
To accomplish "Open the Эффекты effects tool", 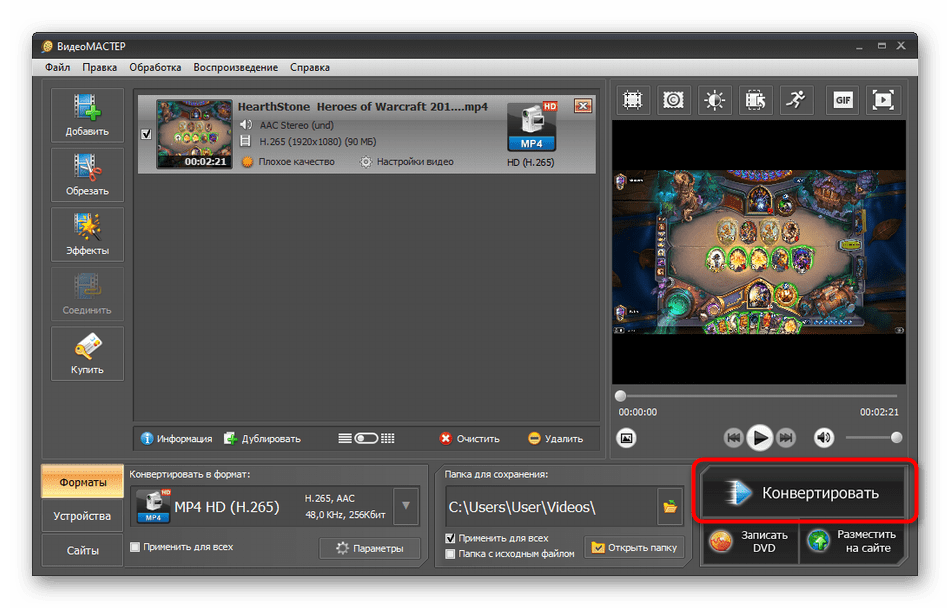I will point(87,234).
